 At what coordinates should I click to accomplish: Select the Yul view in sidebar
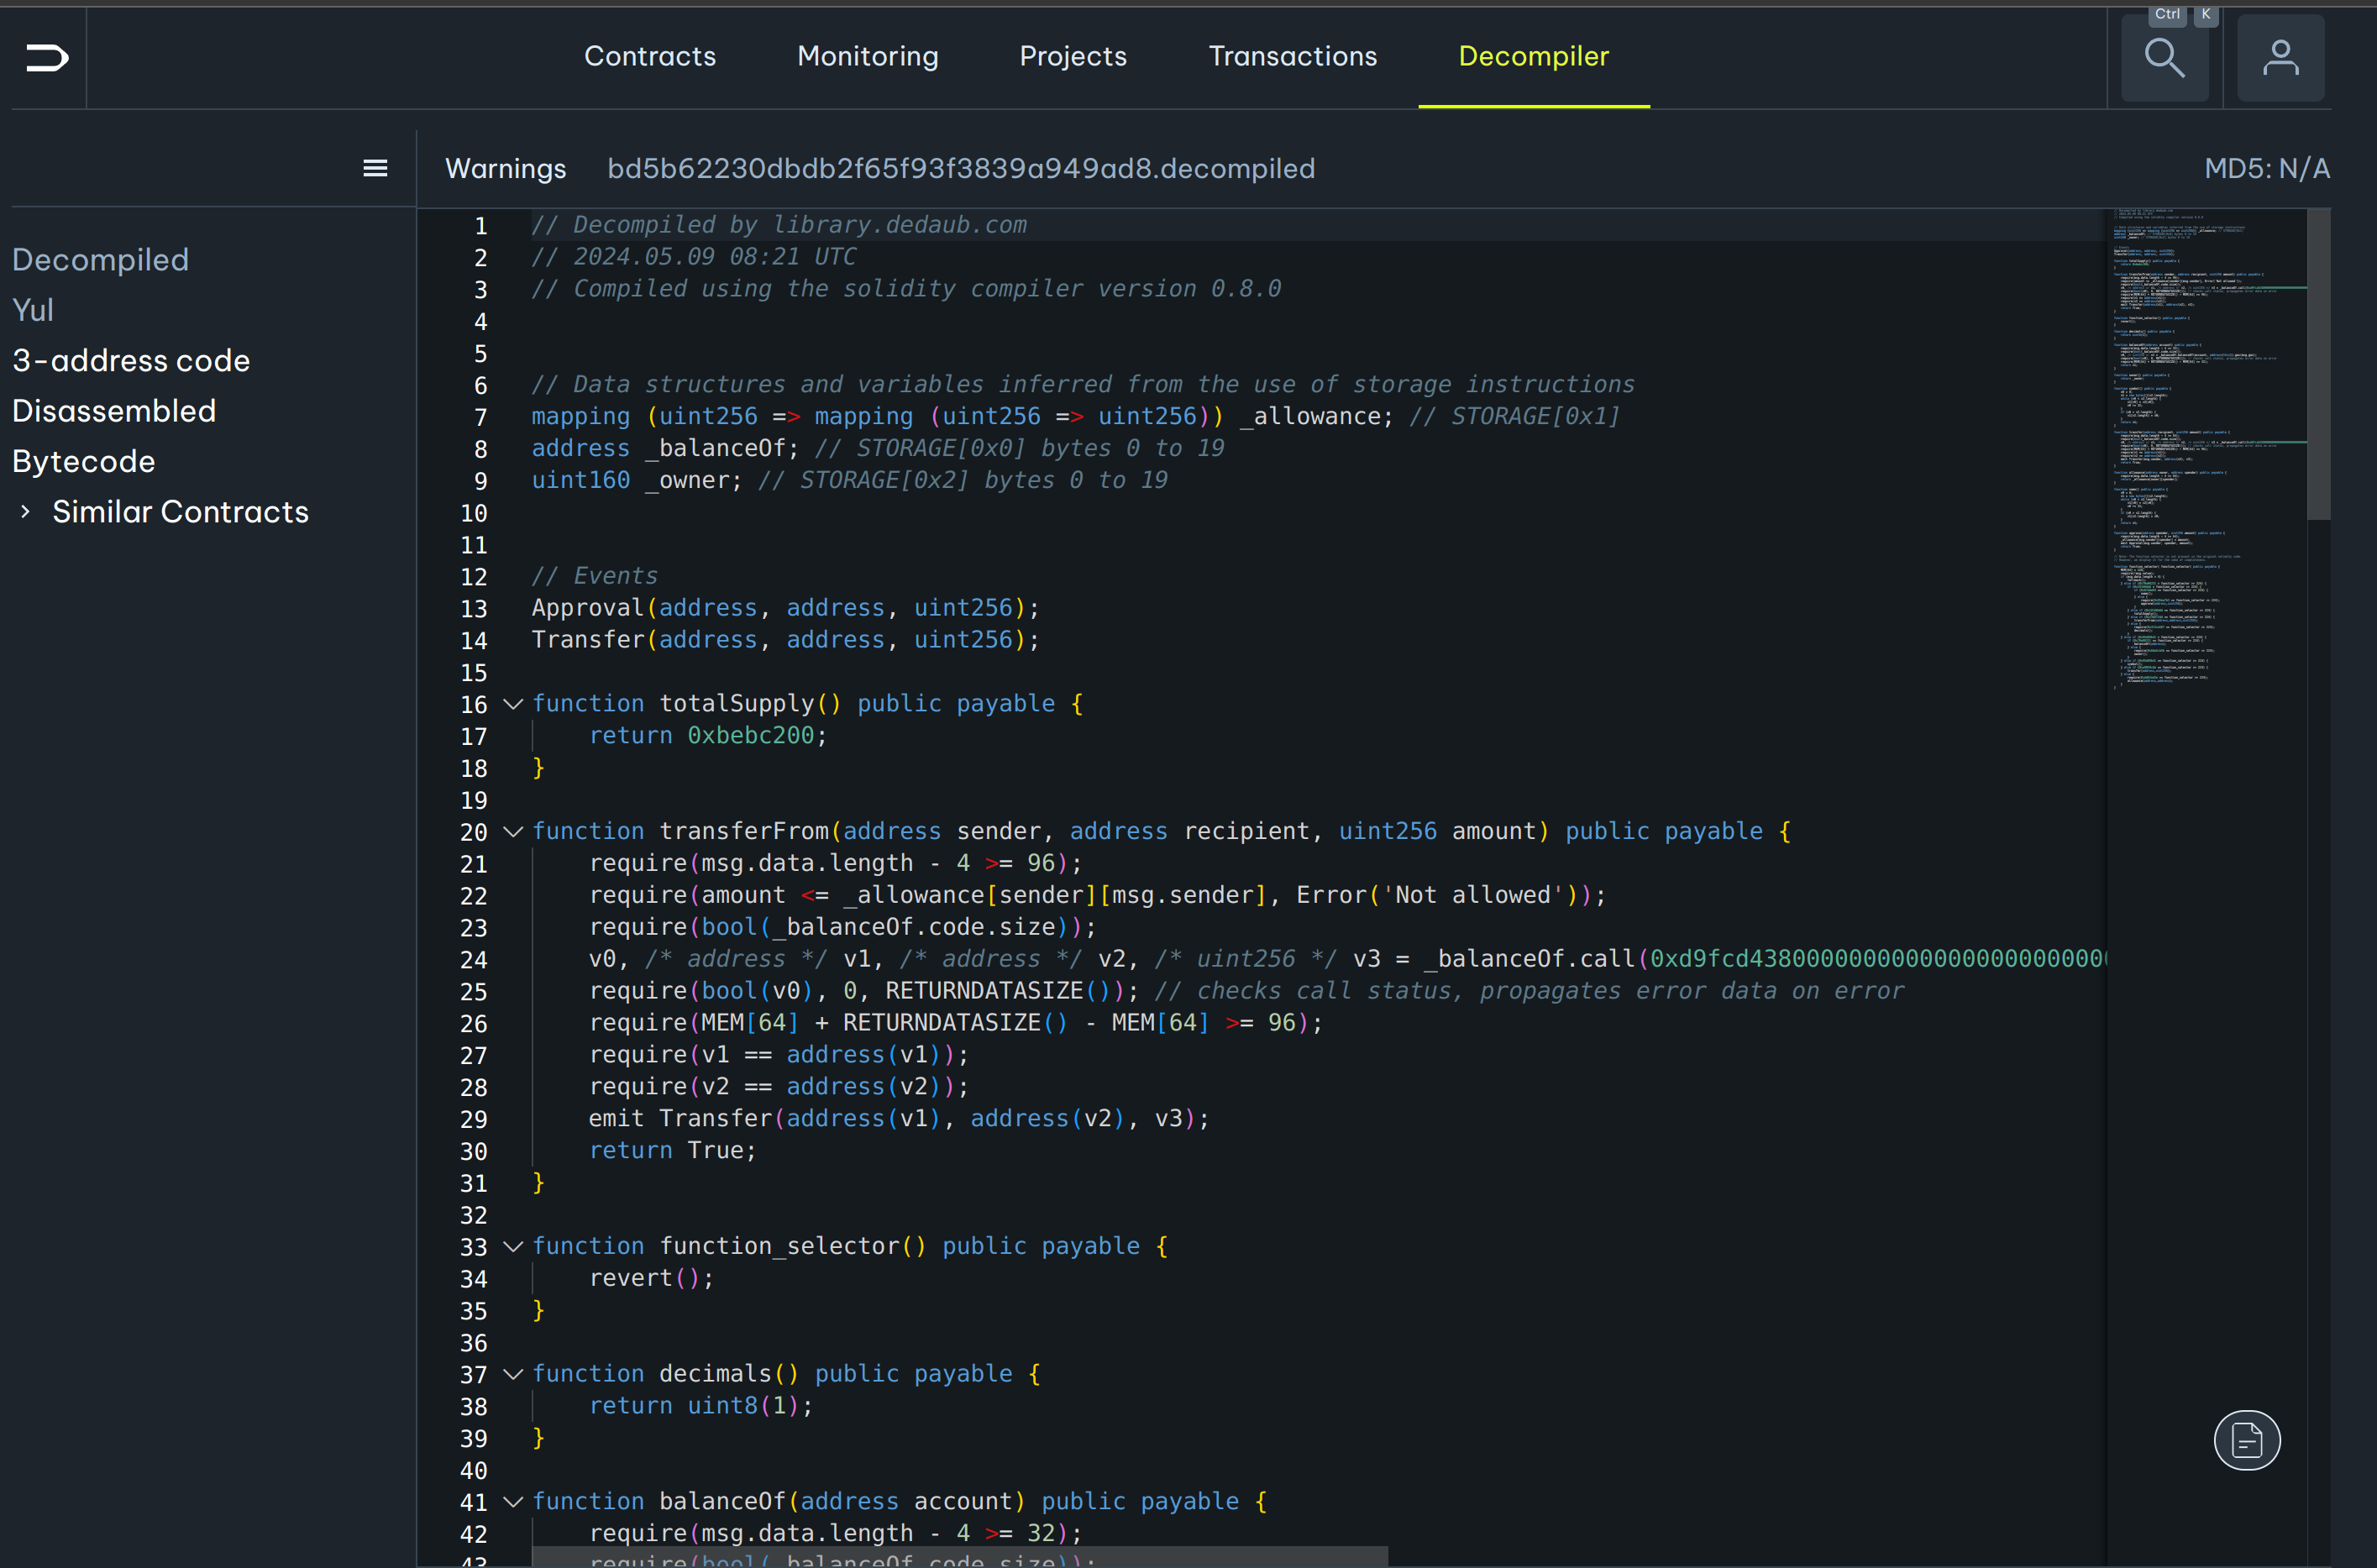(33, 310)
